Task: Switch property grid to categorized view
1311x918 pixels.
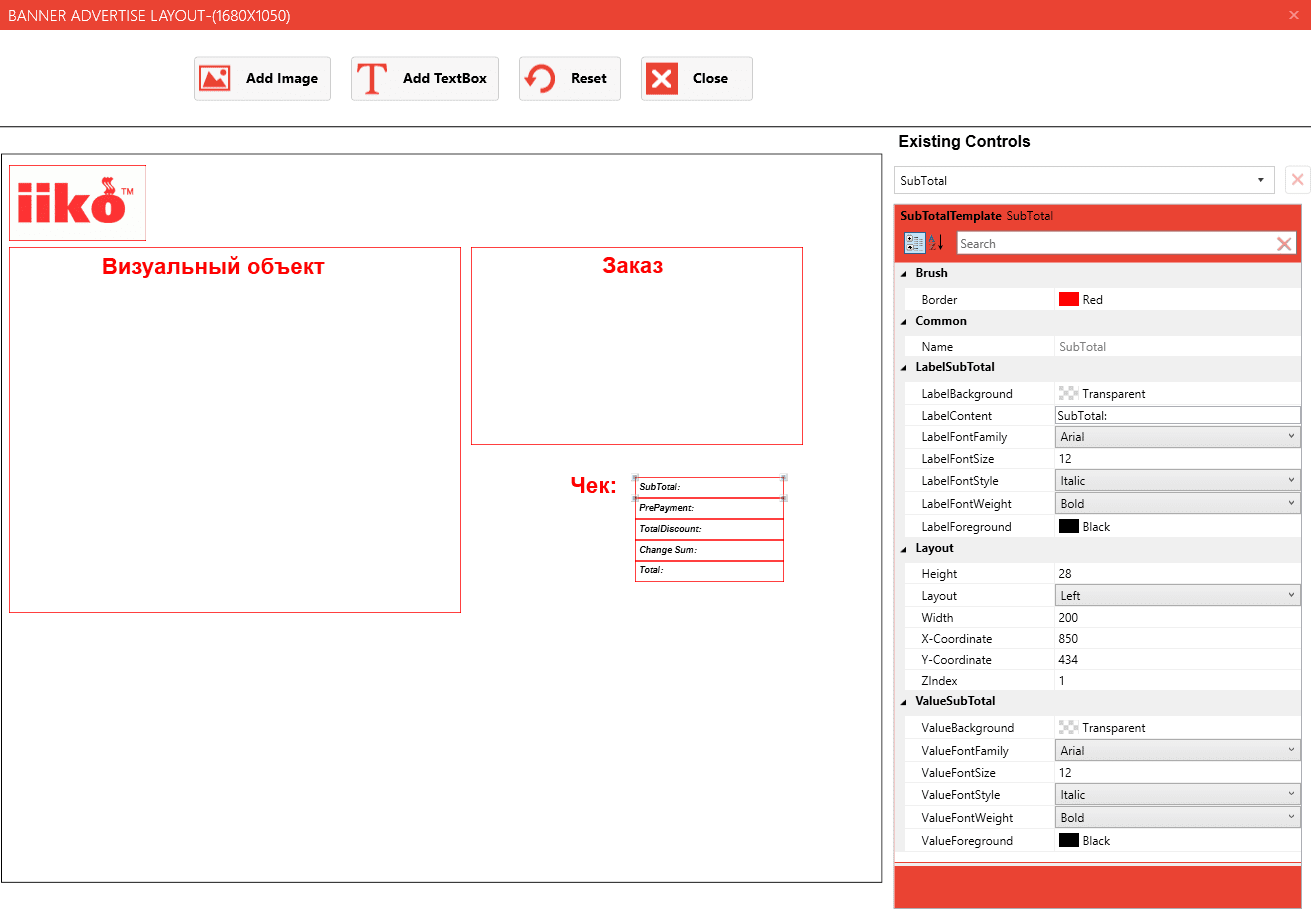Action: [914, 243]
